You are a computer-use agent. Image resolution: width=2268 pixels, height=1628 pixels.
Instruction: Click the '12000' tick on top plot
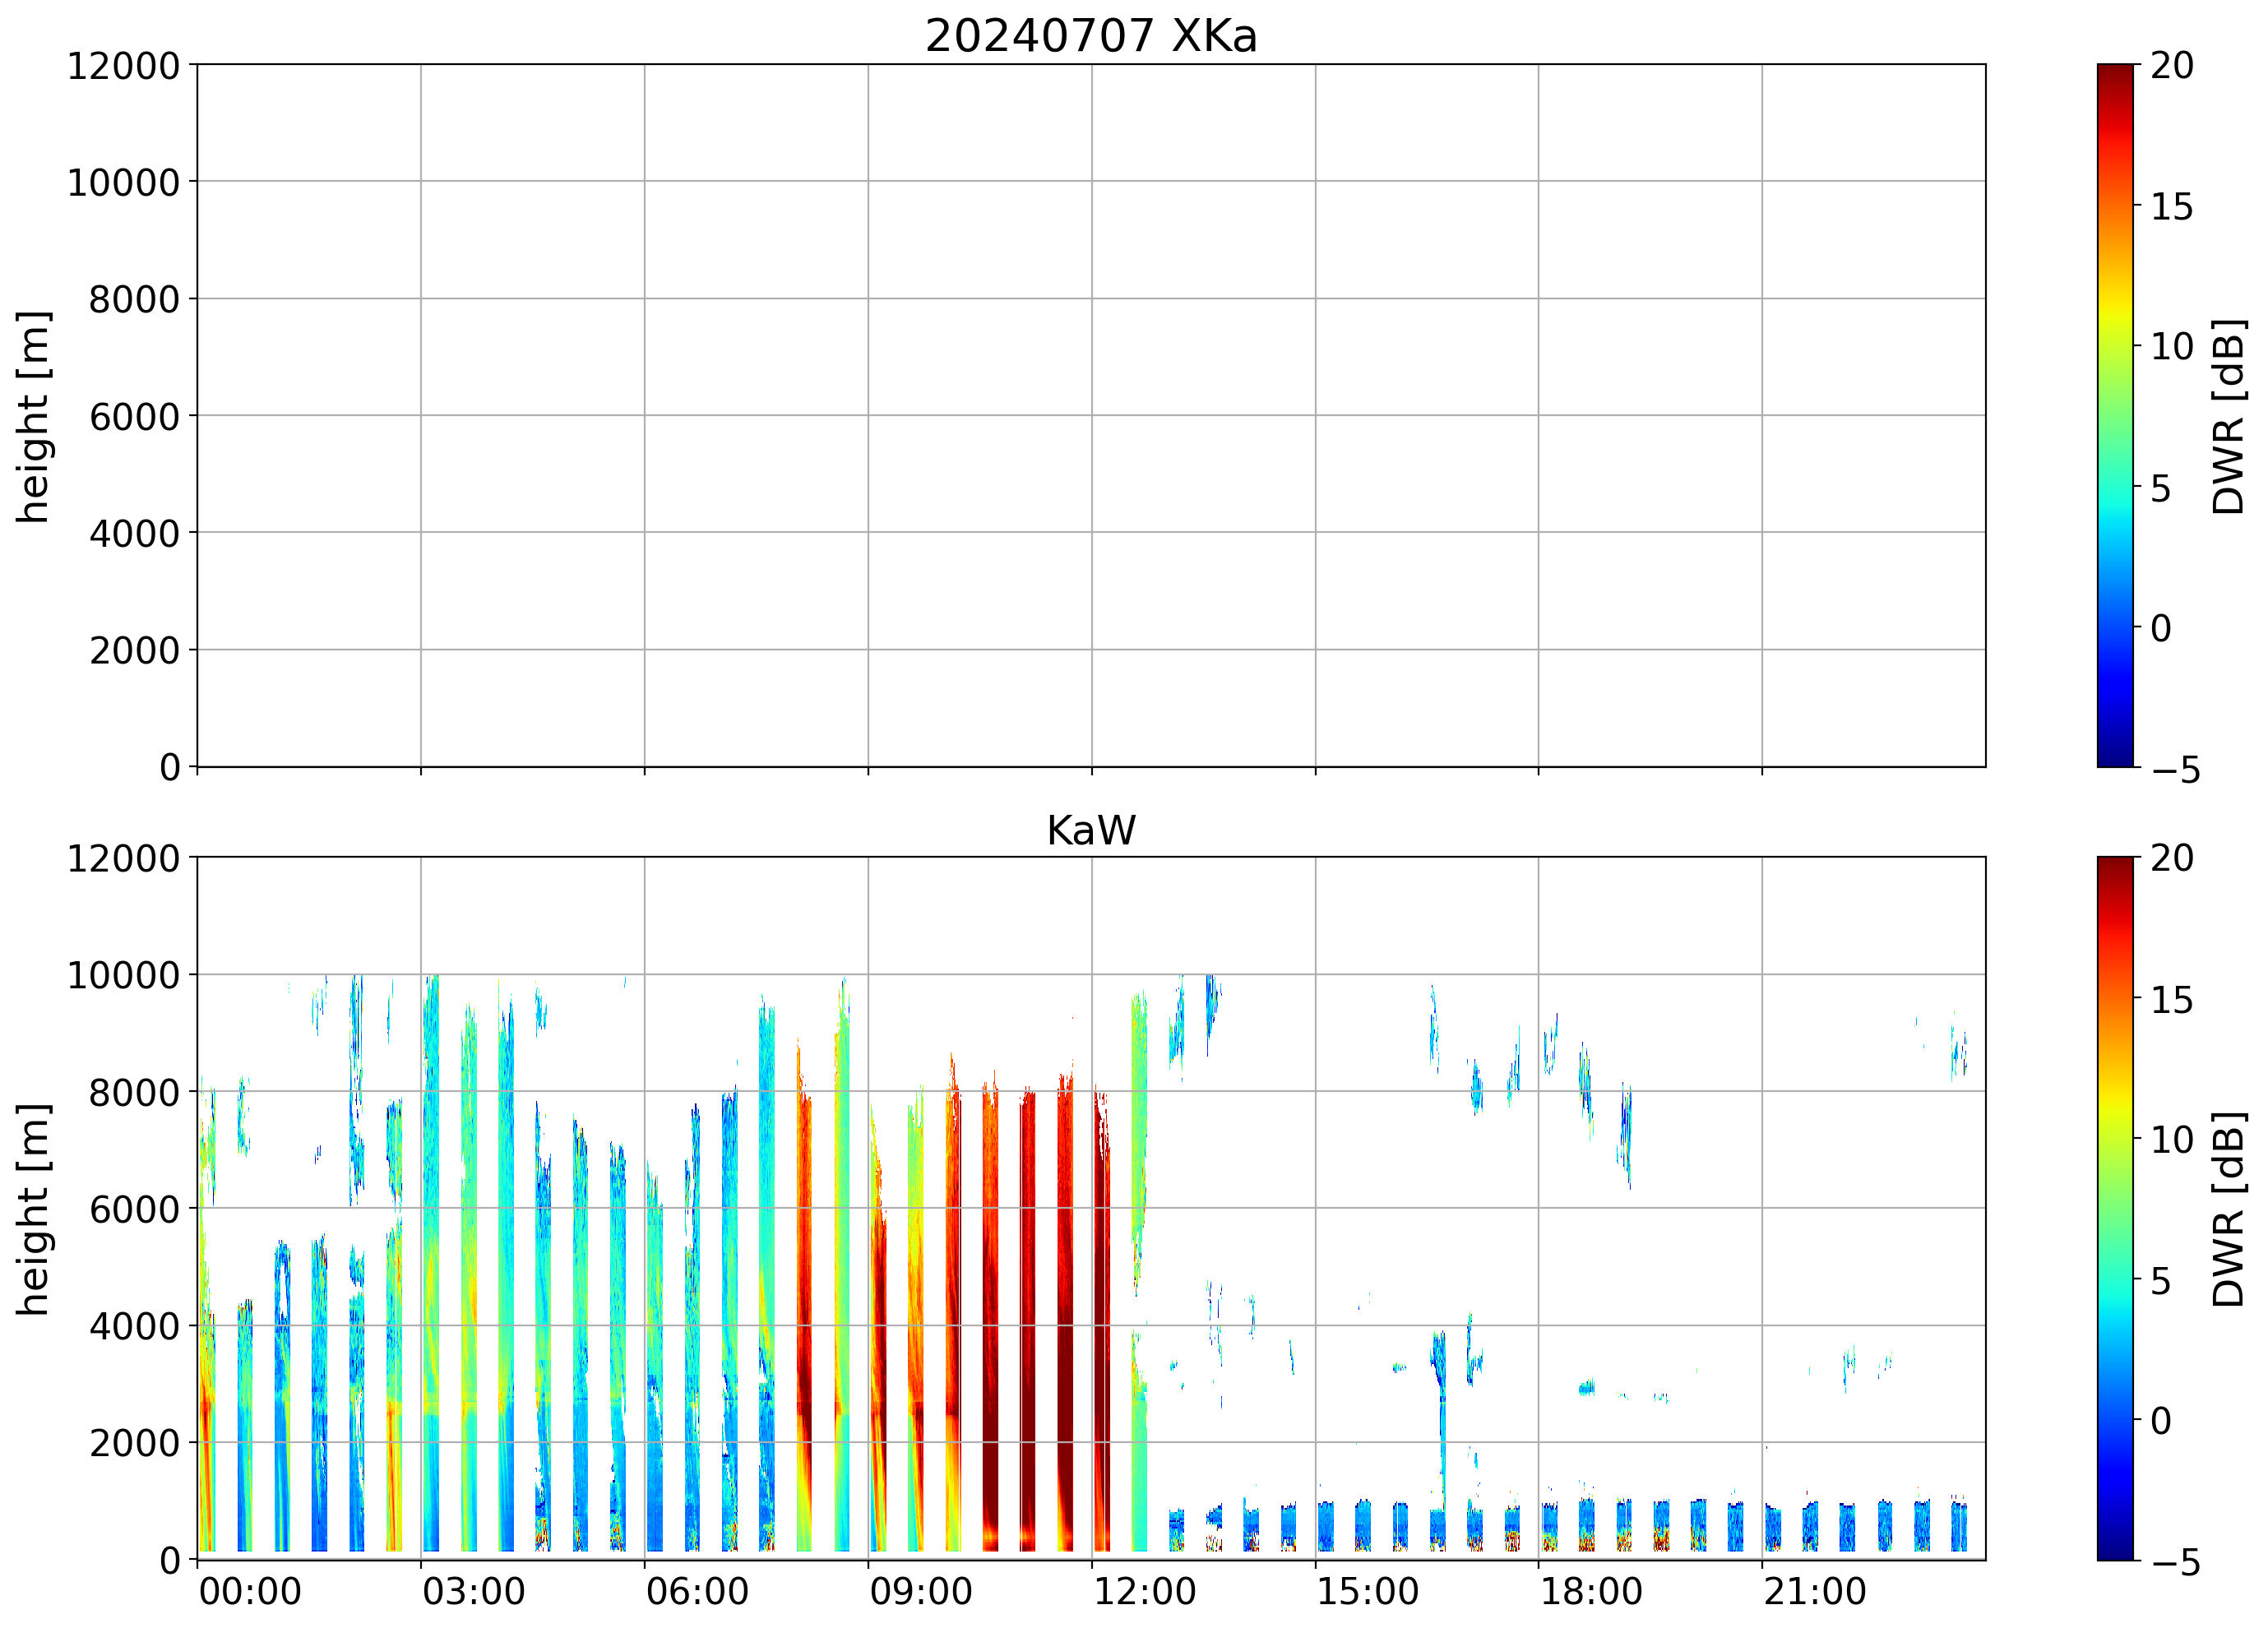coord(123,66)
